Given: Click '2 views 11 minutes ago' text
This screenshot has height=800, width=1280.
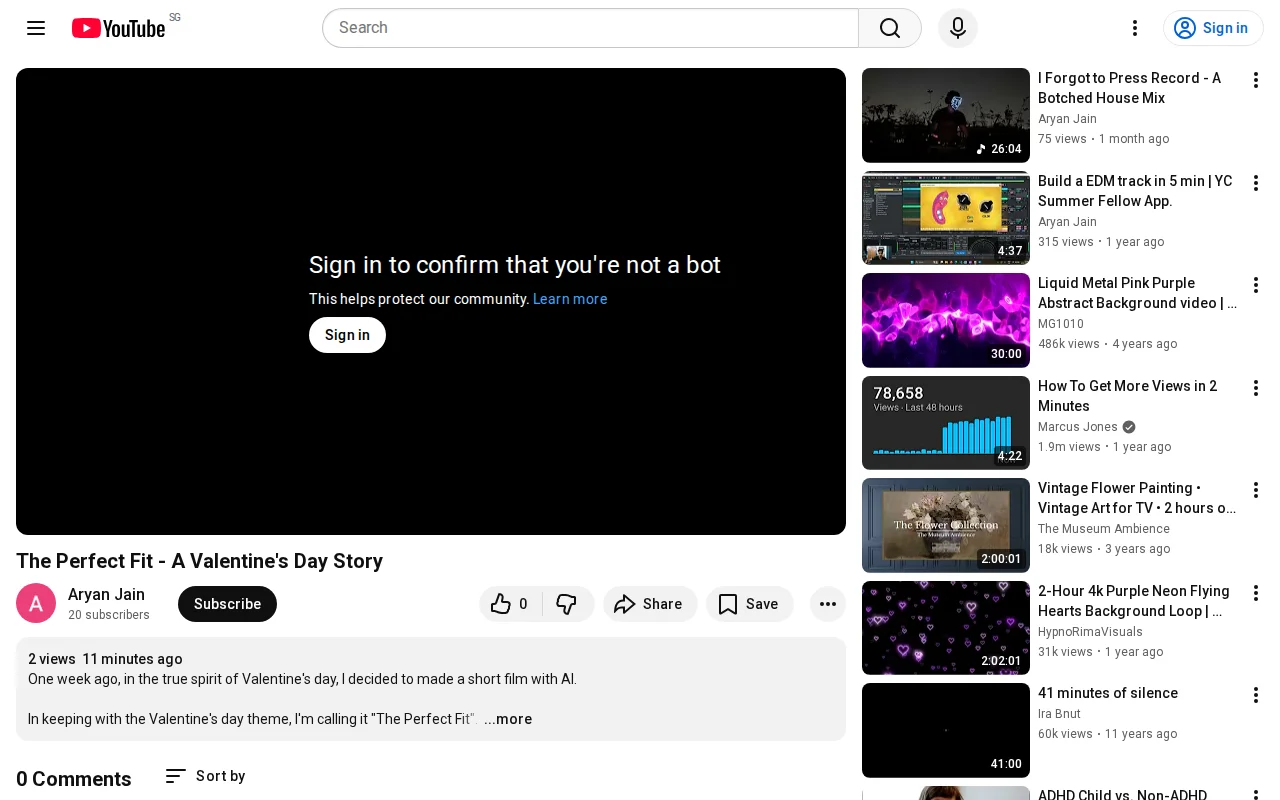Looking at the screenshot, I should [x=105, y=659].
